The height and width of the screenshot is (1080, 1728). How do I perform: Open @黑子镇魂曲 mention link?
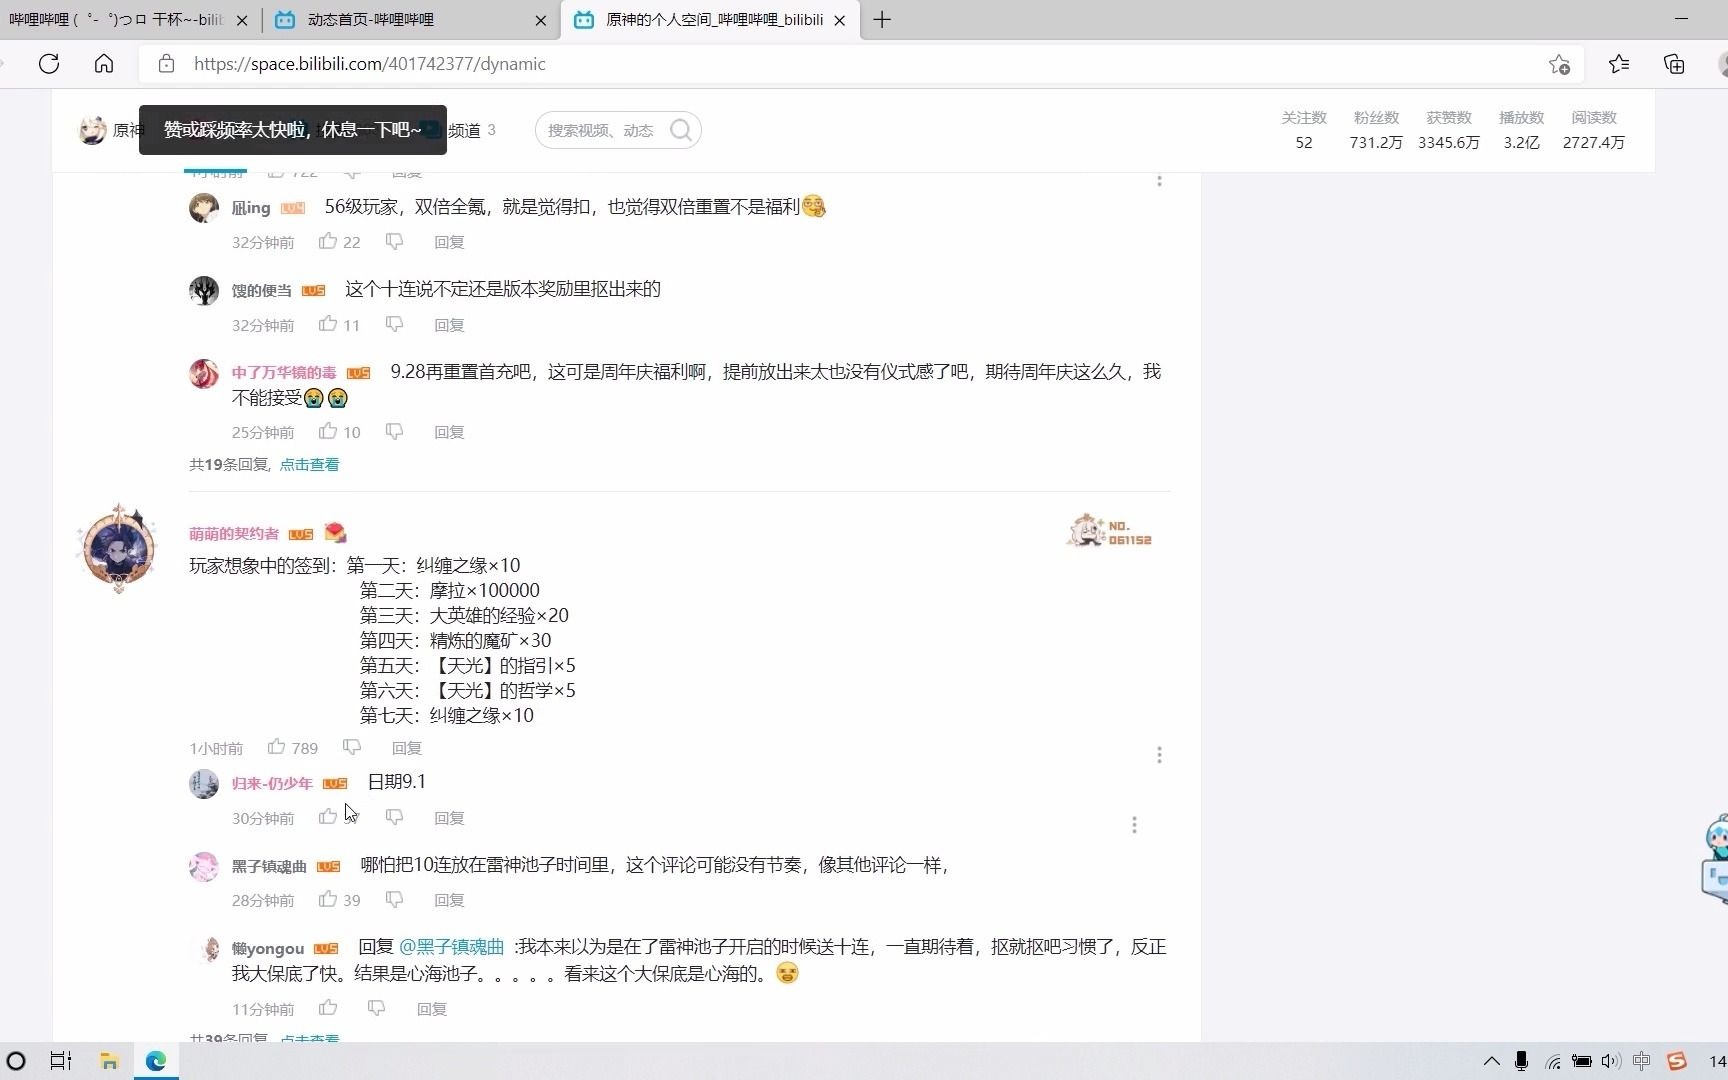[451, 946]
